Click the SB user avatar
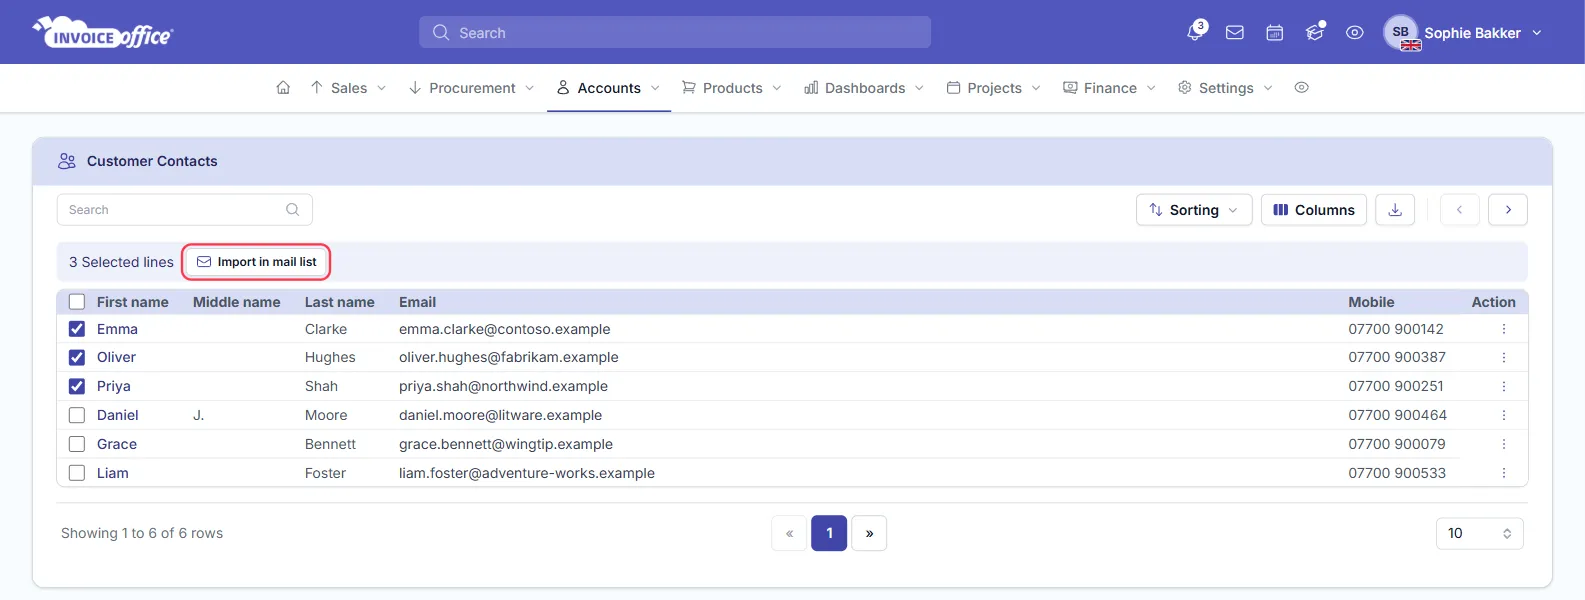Image resolution: width=1585 pixels, height=600 pixels. tap(1401, 33)
